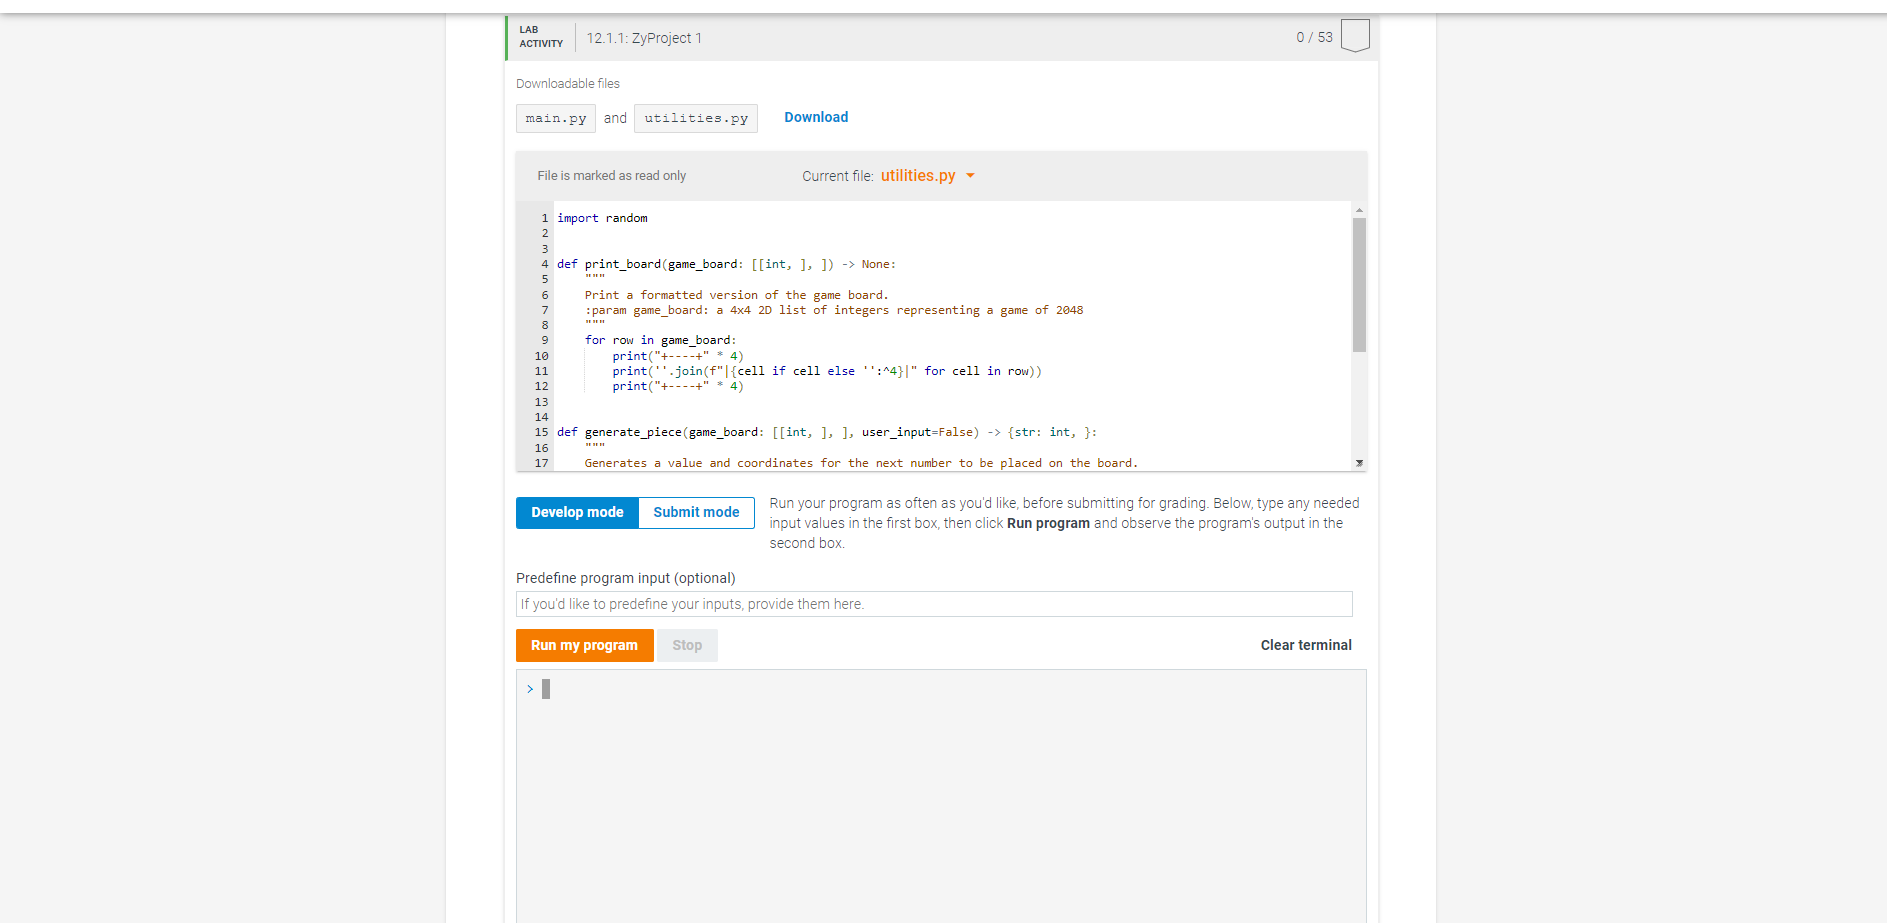Image resolution: width=1887 pixels, height=923 pixels.
Task: Clear the terminal output
Action: tap(1306, 645)
